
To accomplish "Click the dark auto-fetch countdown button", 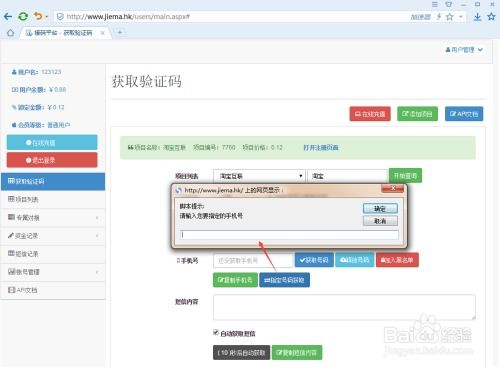I will 241,352.
